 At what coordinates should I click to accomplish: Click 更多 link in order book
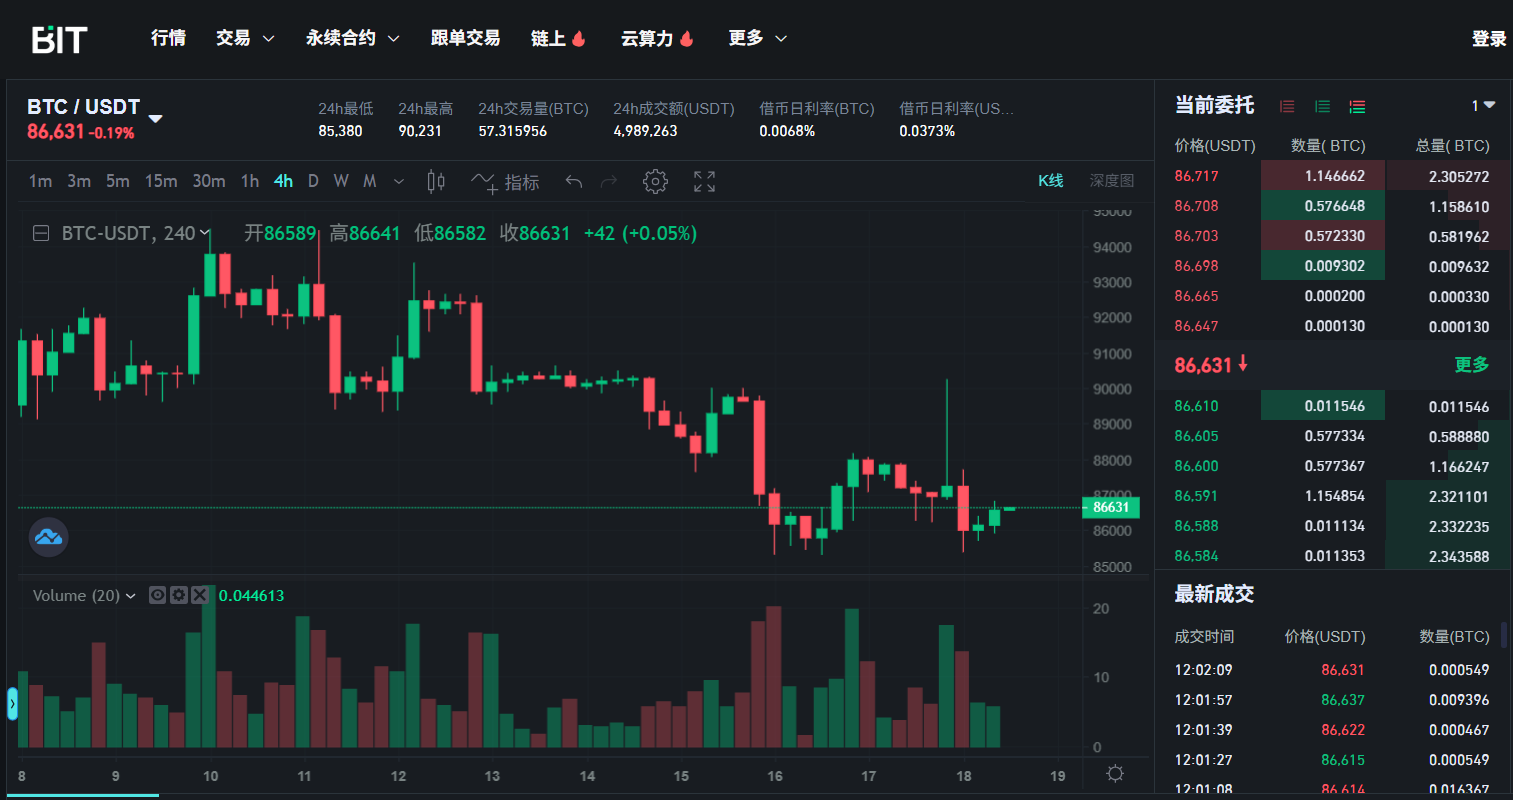tap(1471, 365)
